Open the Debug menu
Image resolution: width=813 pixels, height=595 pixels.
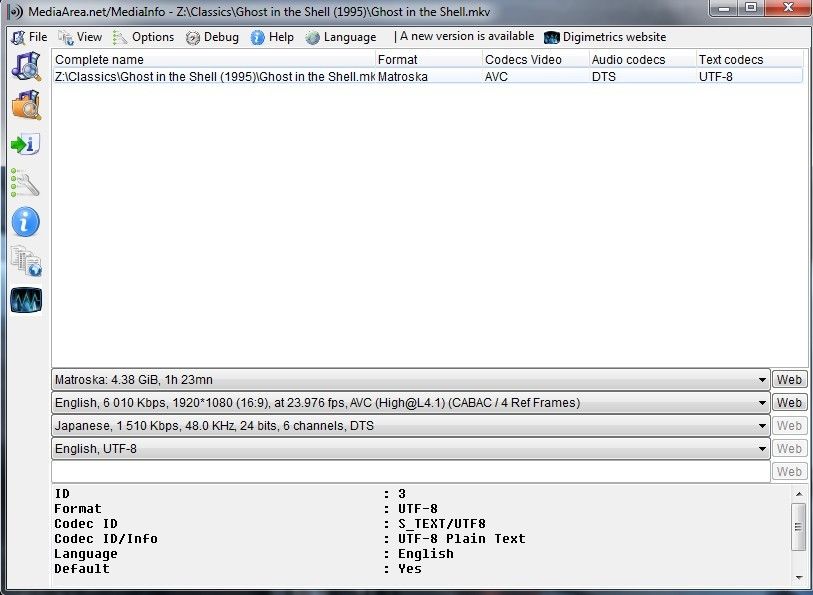coord(212,37)
